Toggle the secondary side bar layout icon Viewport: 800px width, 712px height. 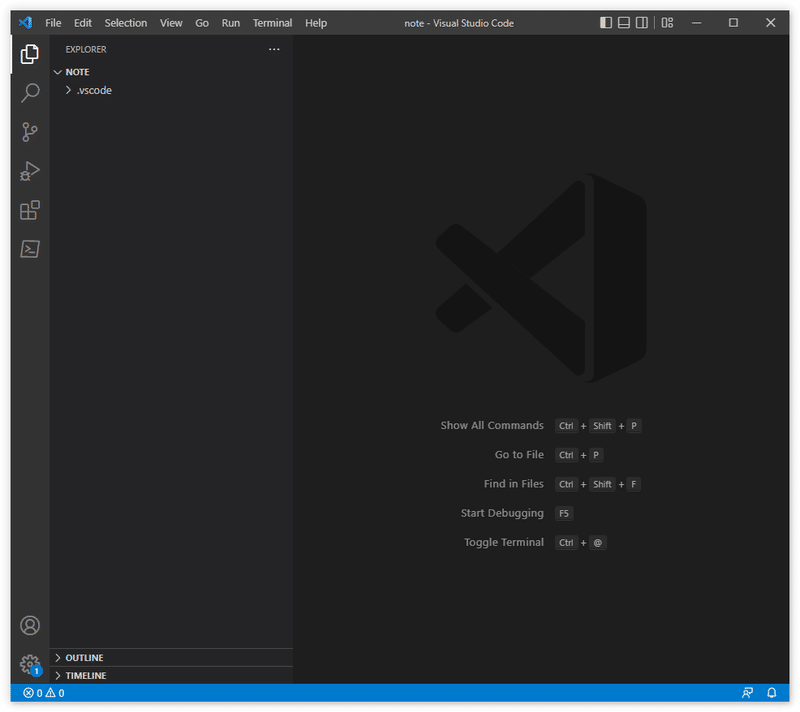tap(642, 23)
